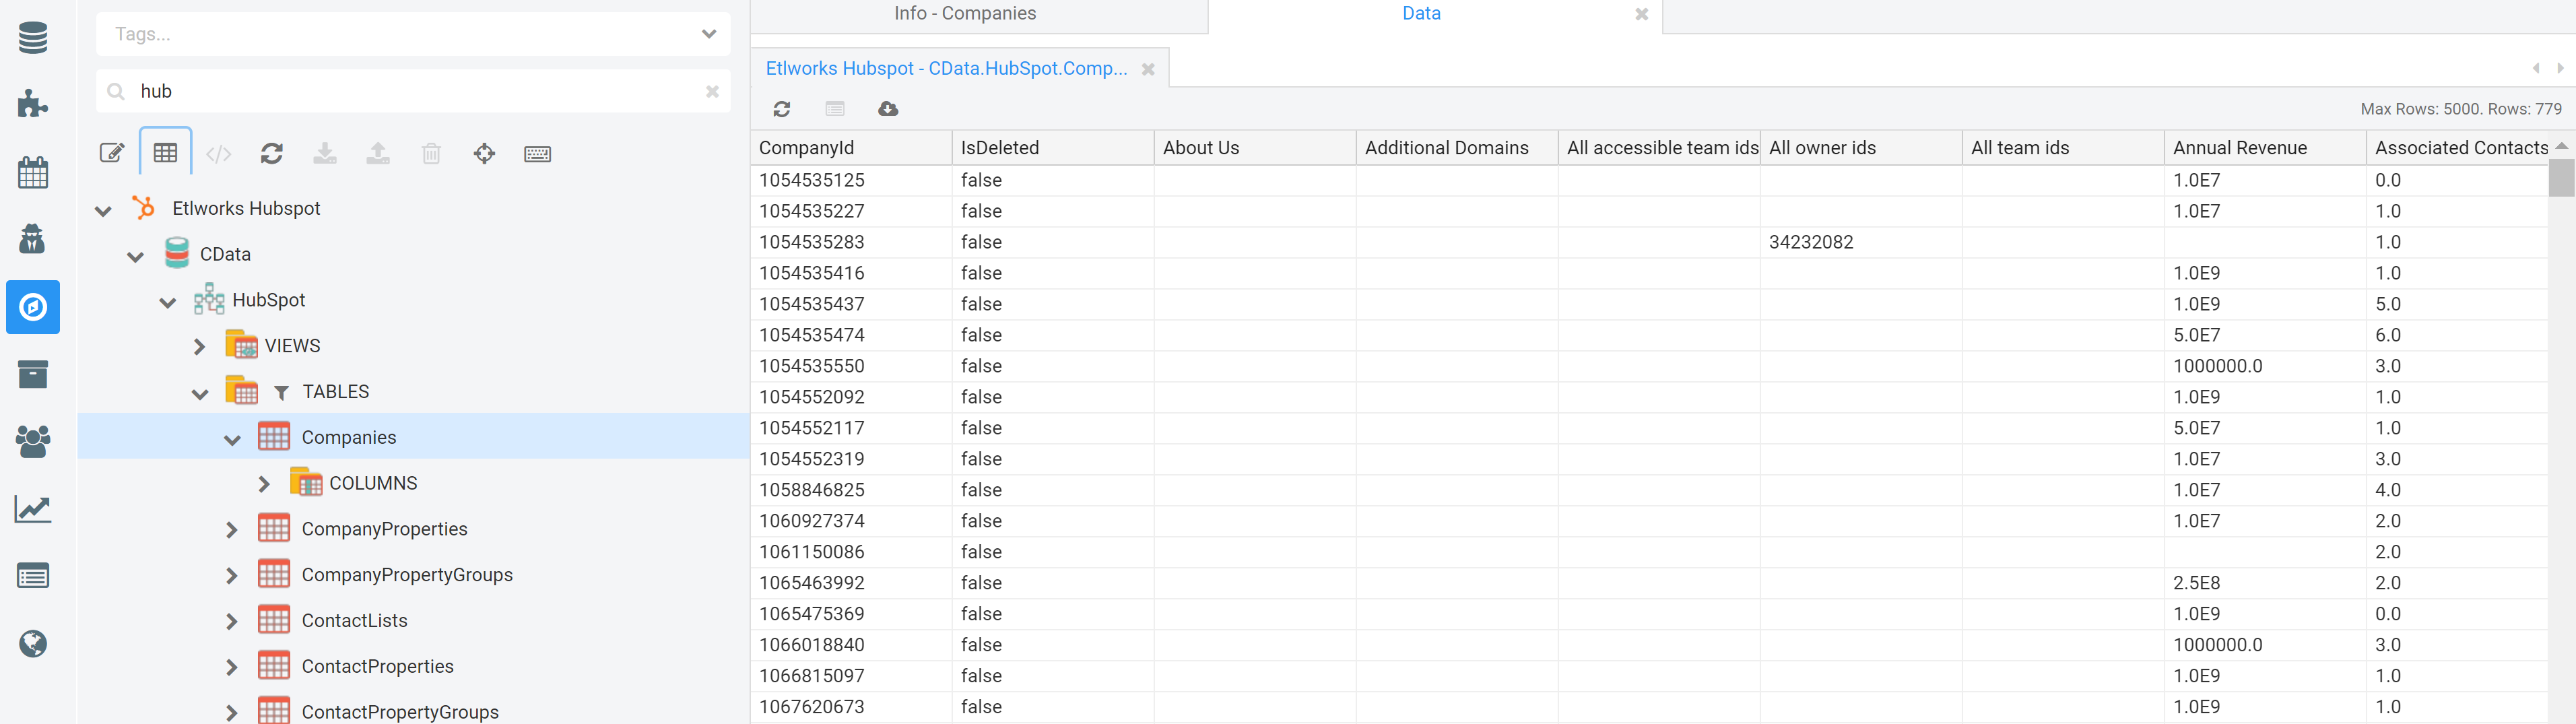Open the list panel sidebar icon
Viewport: 2576px width, 724px height.
[33, 576]
